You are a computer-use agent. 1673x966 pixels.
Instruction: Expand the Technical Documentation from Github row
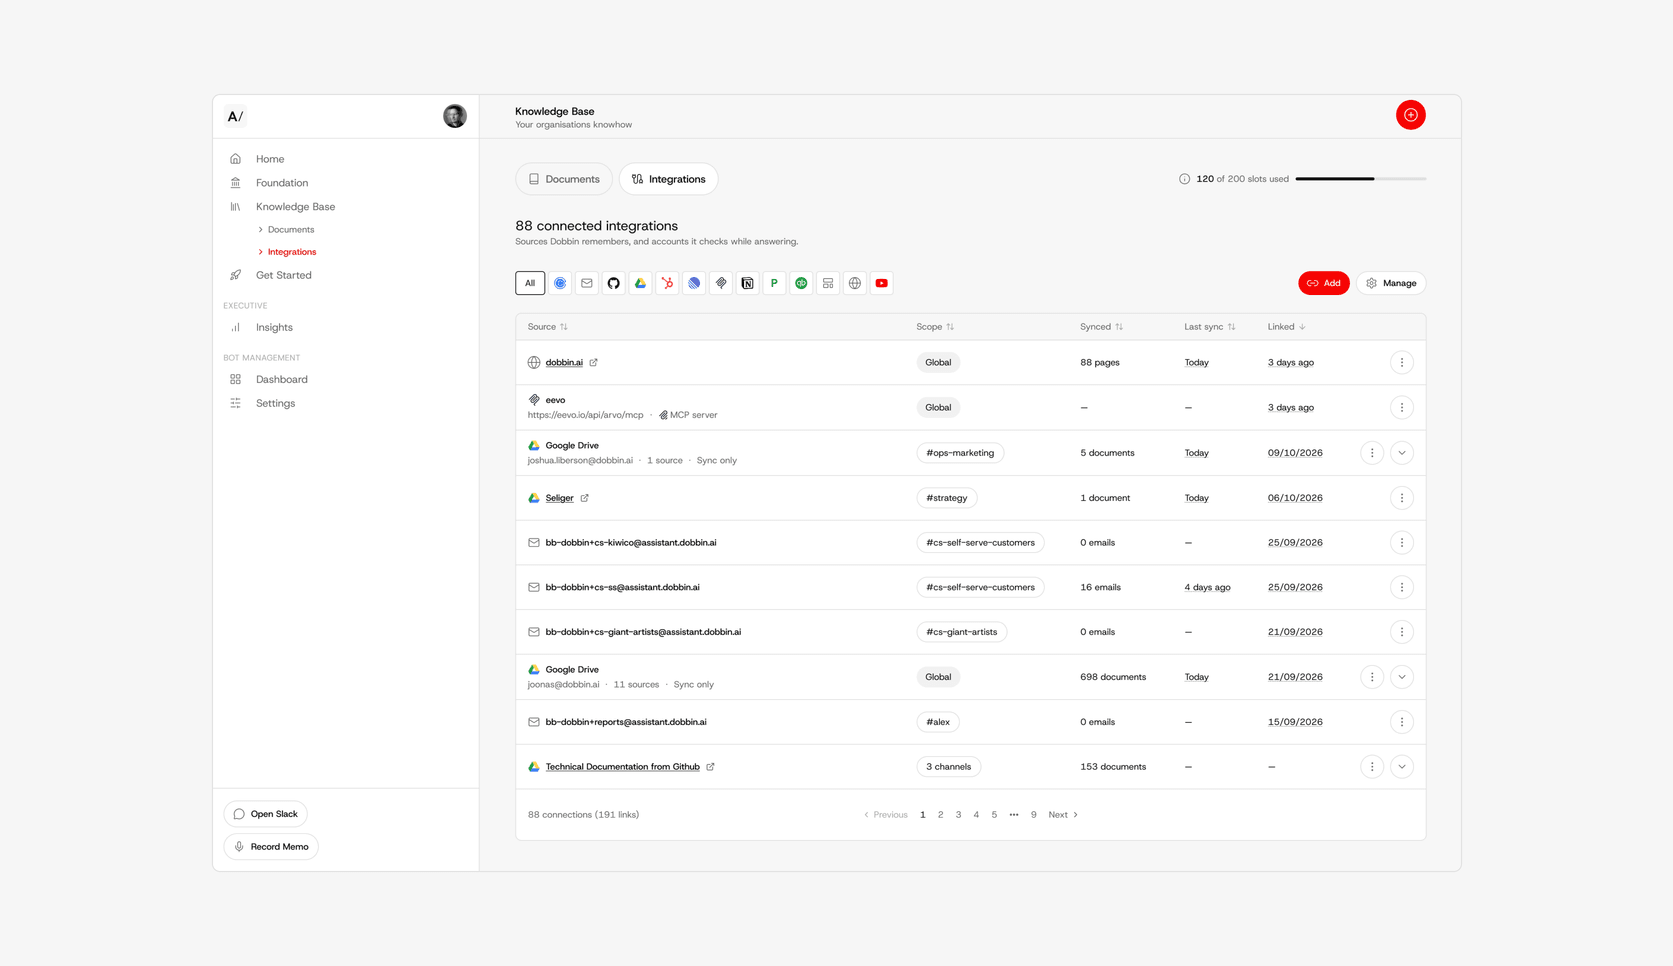(x=1402, y=767)
